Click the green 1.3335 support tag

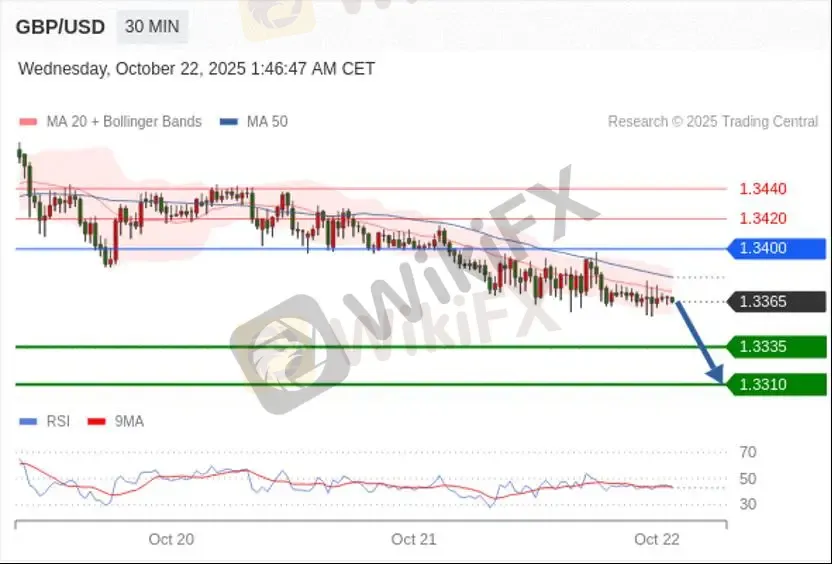[x=776, y=347]
